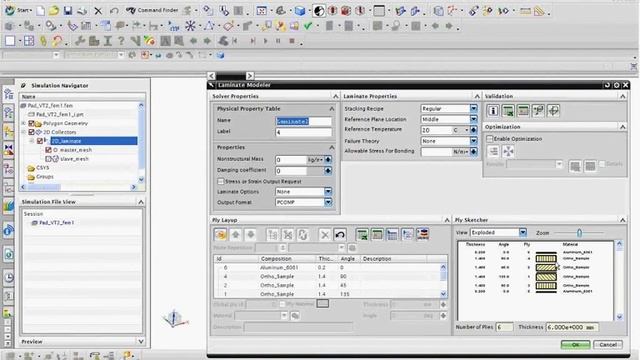Open the Command Finder

(152, 10)
